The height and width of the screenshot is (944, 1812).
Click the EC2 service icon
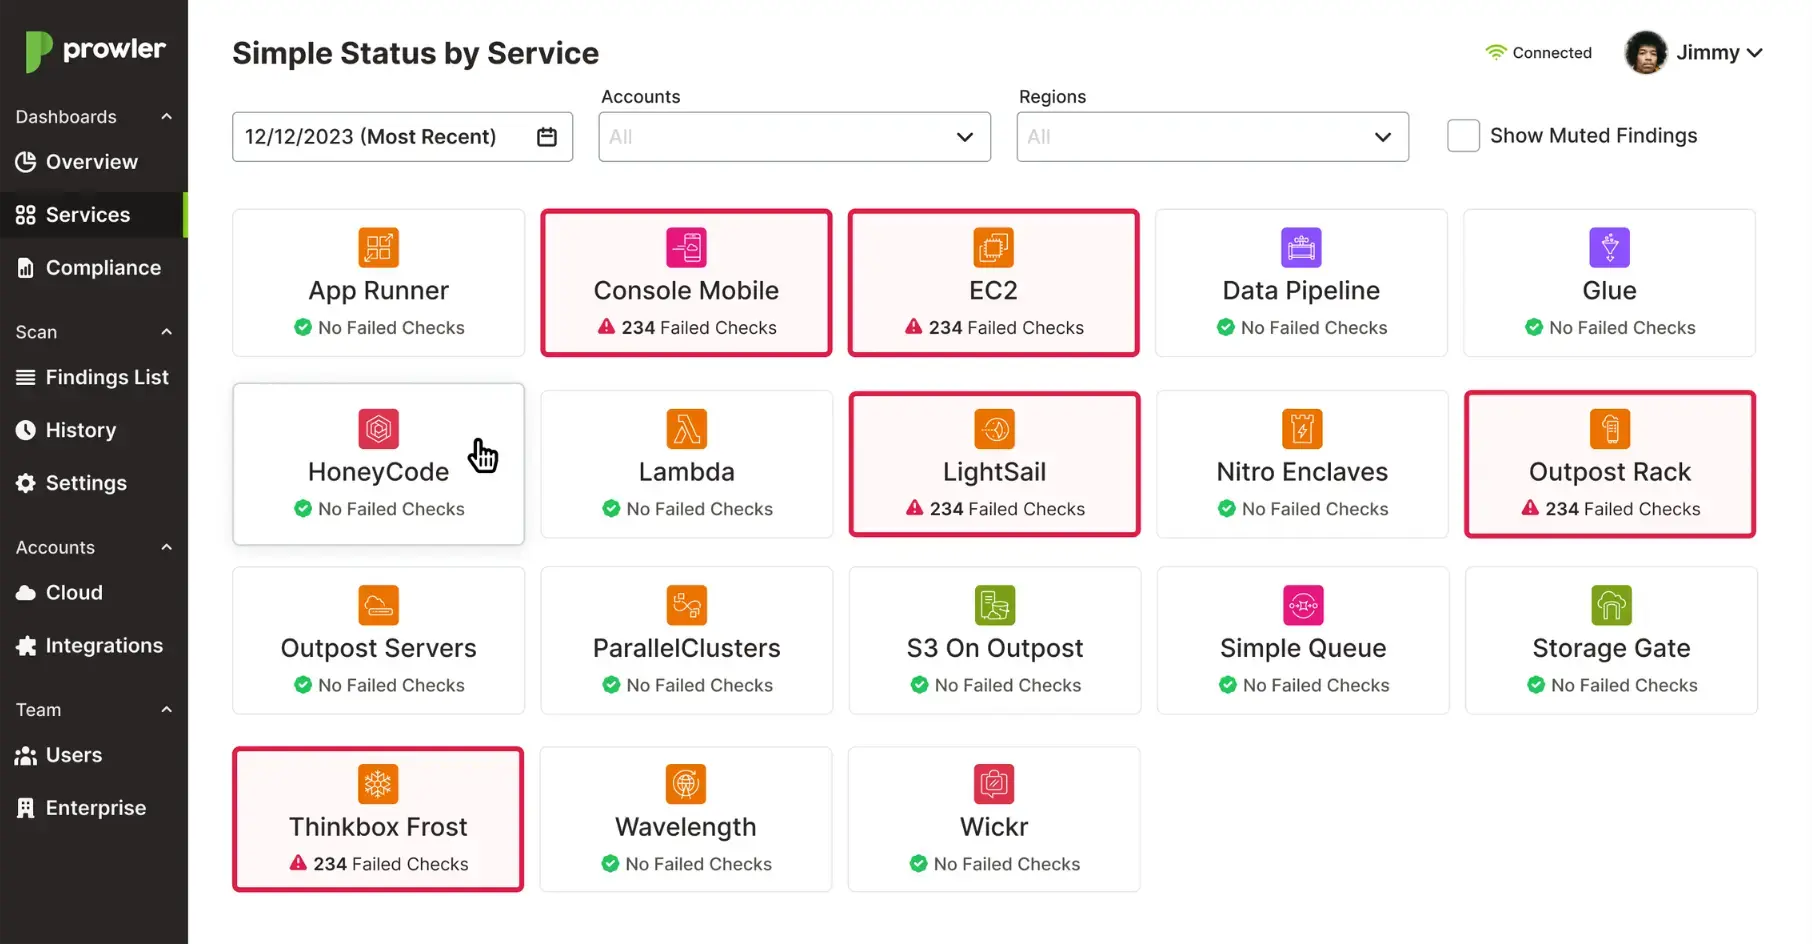tap(993, 248)
